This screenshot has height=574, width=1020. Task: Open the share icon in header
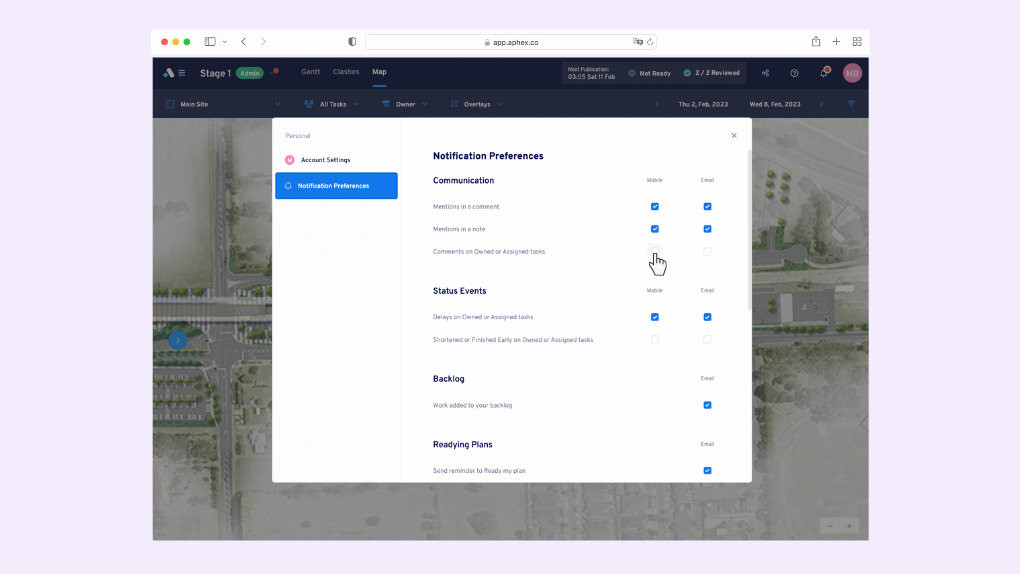(765, 73)
